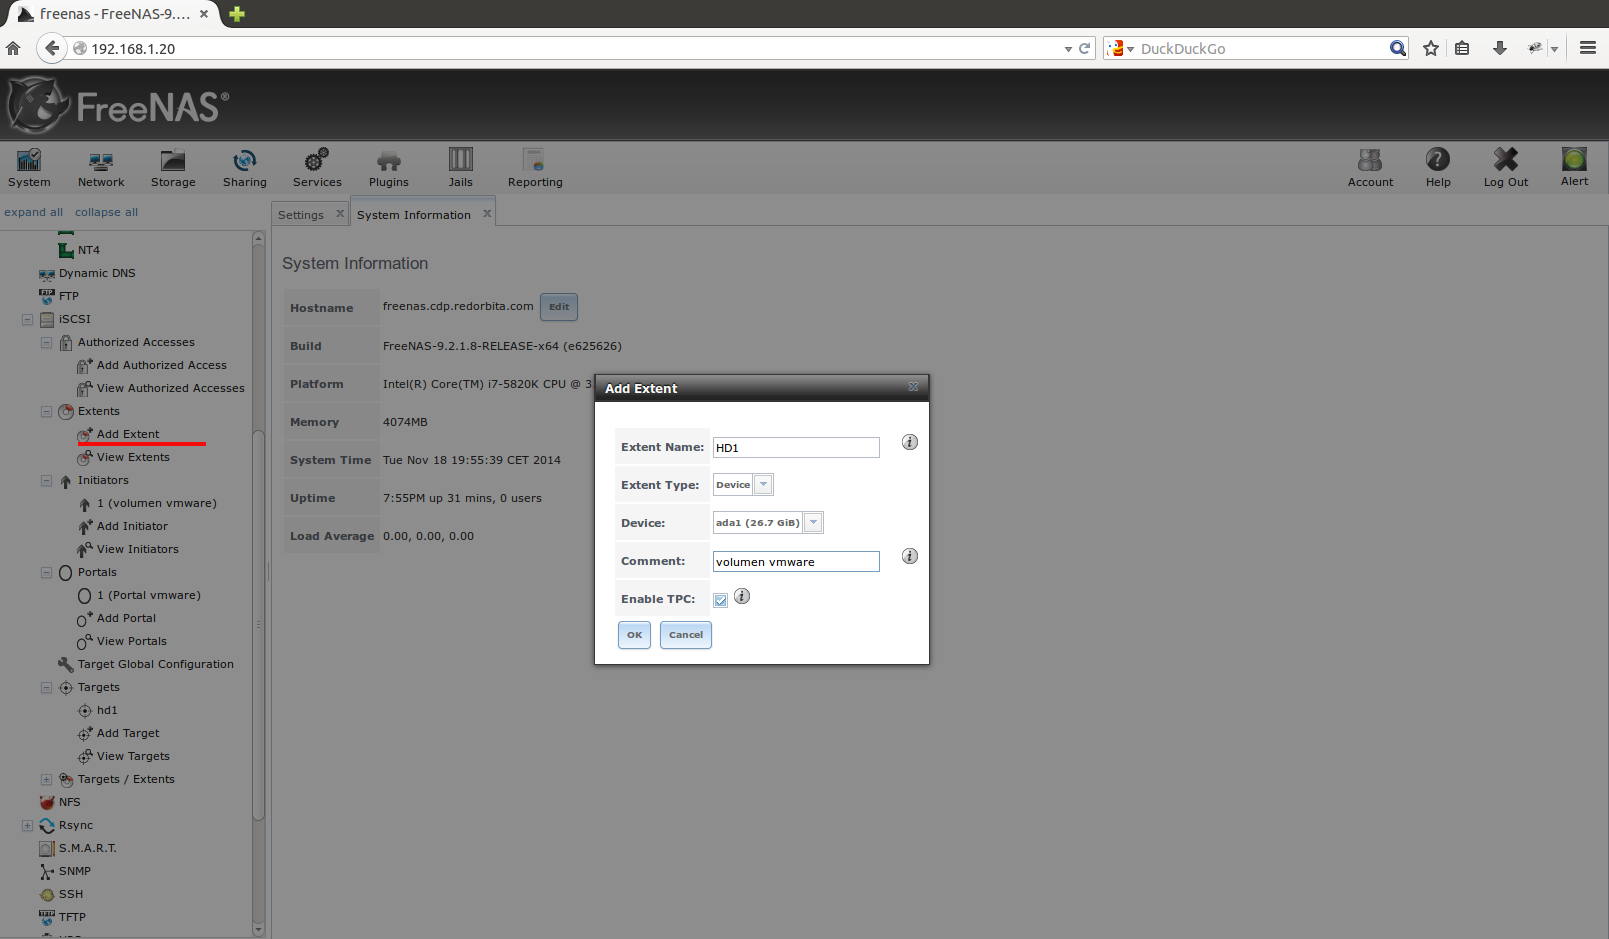Open the Extent Type dropdown
Image resolution: width=1609 pixels, height=939 pixels.
[763, 485]
